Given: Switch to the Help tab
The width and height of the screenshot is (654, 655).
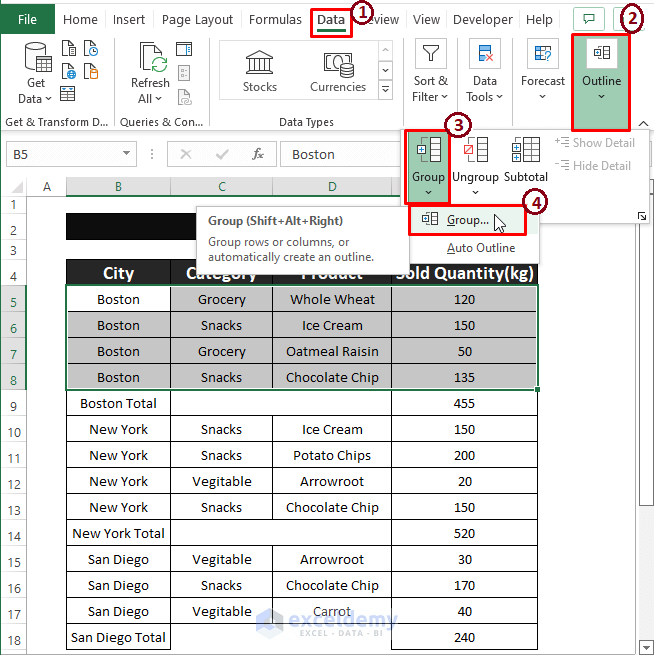Looking at the screenshot, I should (539, 20).
